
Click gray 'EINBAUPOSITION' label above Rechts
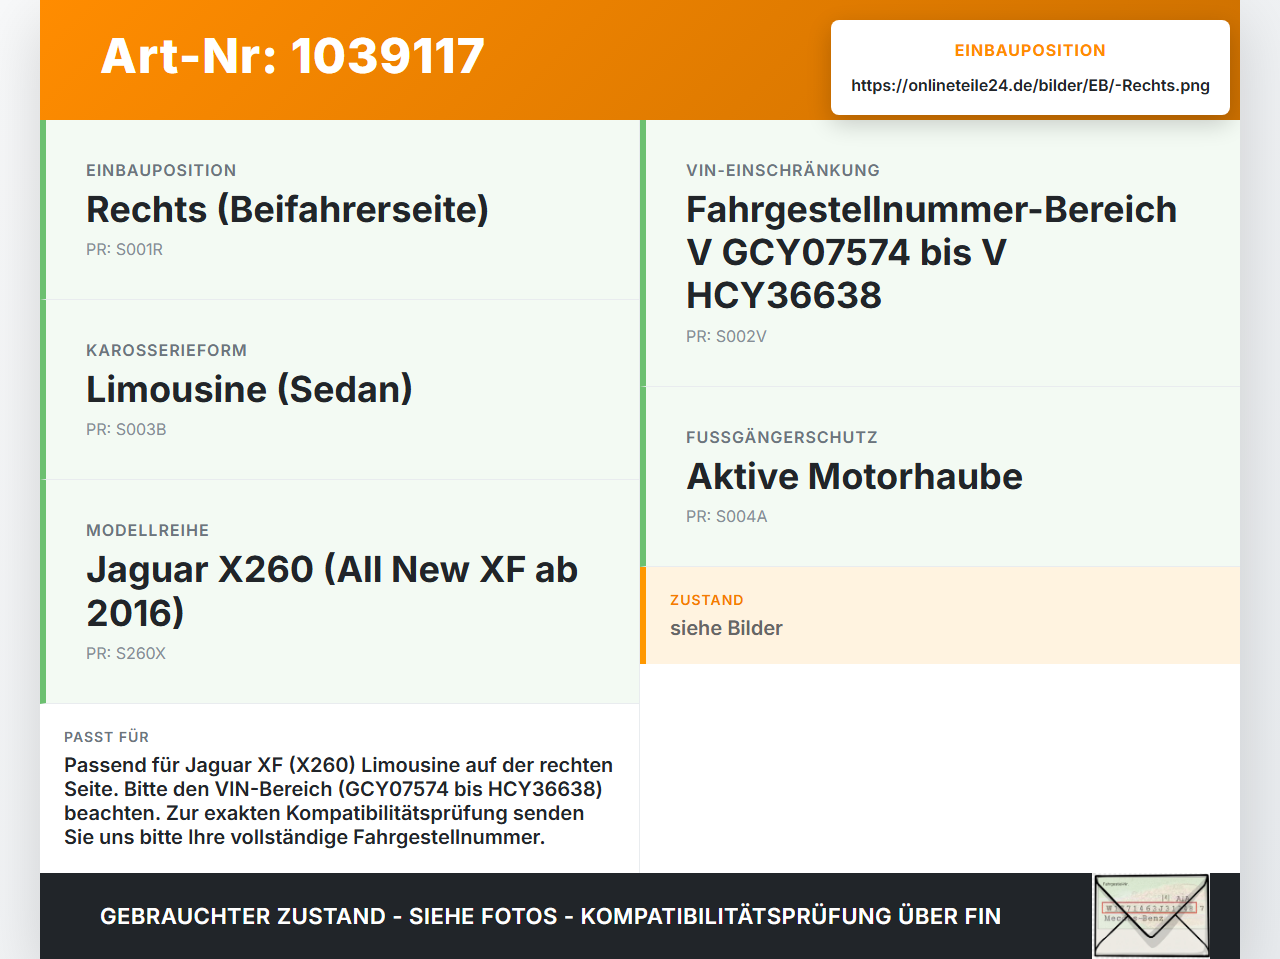coord(161,170)
